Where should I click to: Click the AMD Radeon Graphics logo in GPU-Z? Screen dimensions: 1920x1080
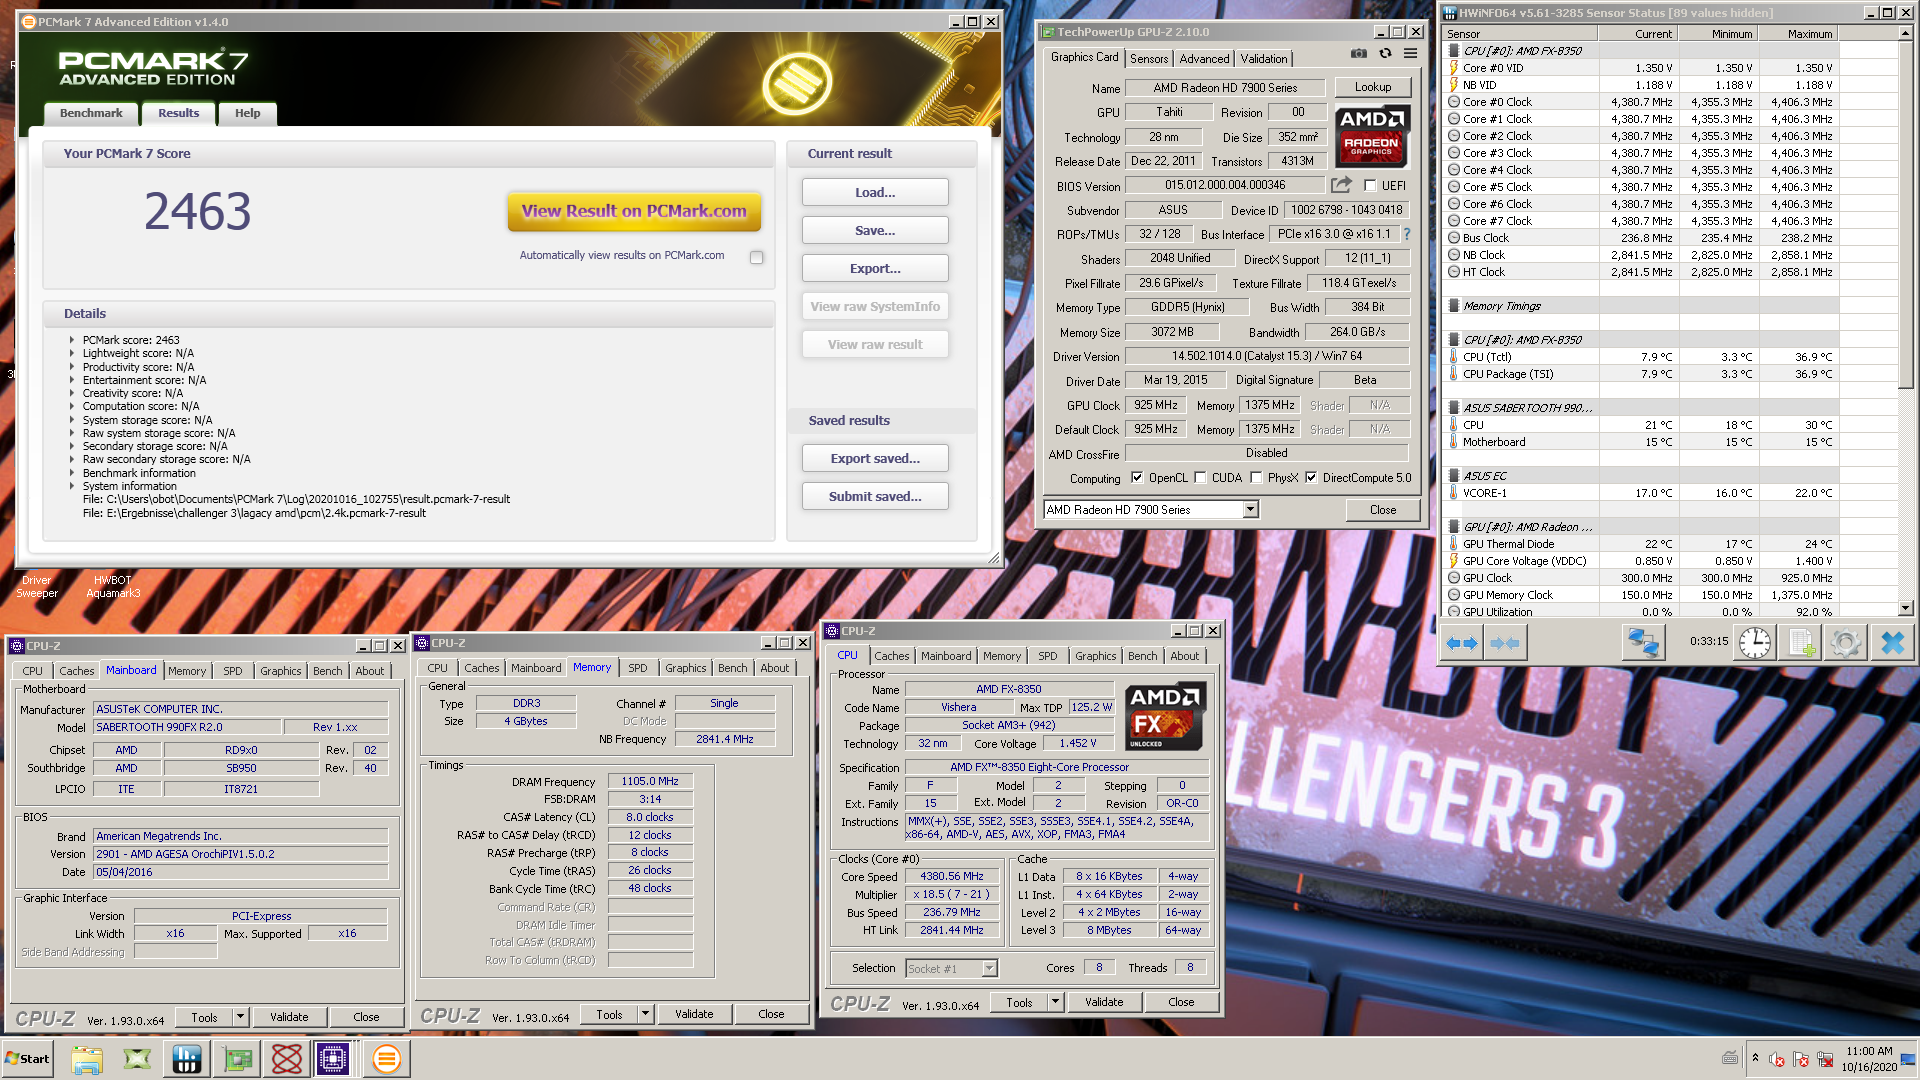click(1371, 136)
